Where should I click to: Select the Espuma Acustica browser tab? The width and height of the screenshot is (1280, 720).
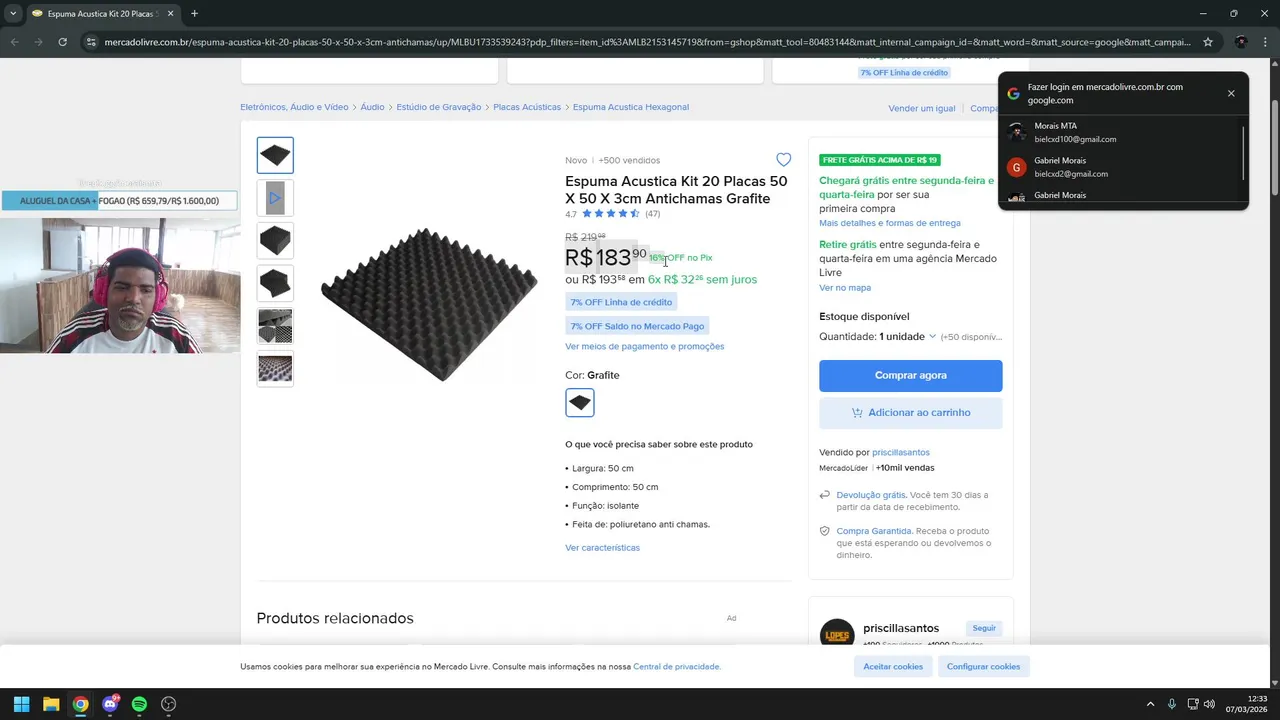[102, 14]
